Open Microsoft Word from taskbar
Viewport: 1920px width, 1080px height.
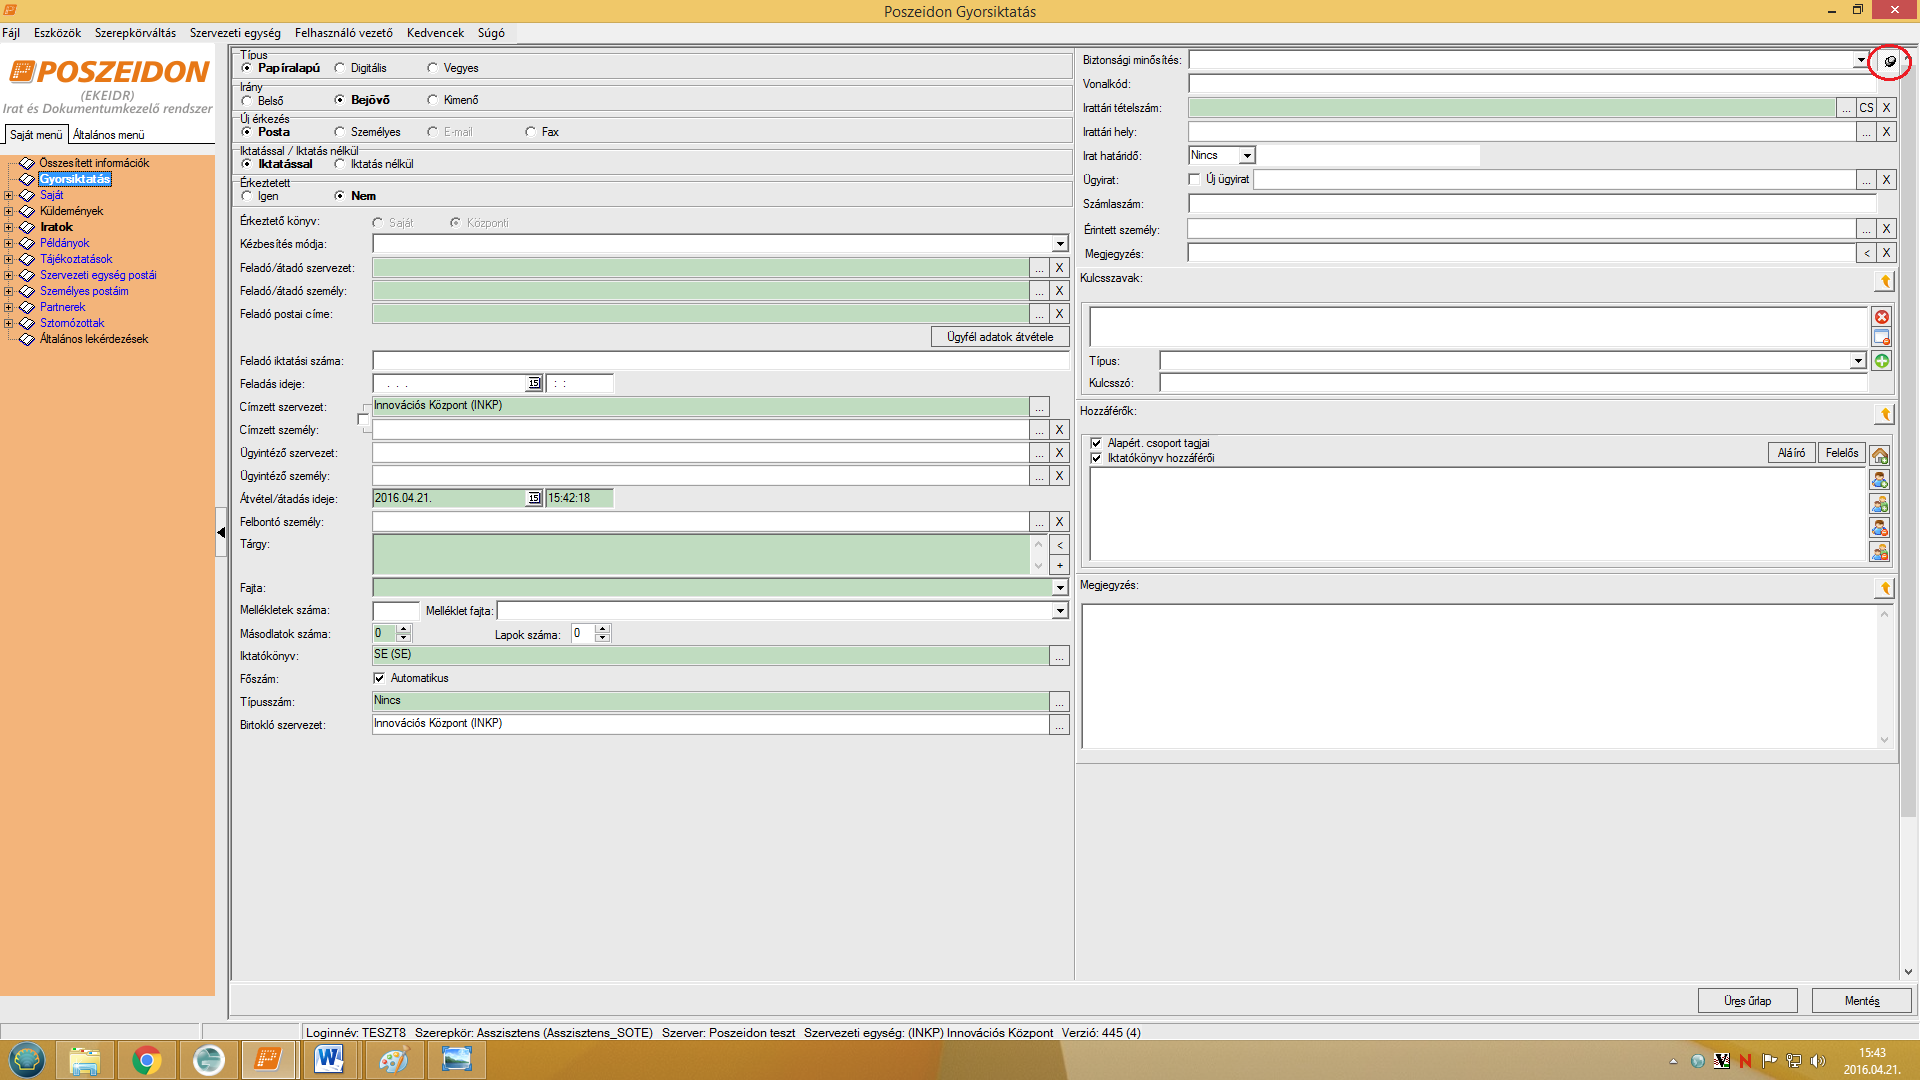[x=329, y=1059]
